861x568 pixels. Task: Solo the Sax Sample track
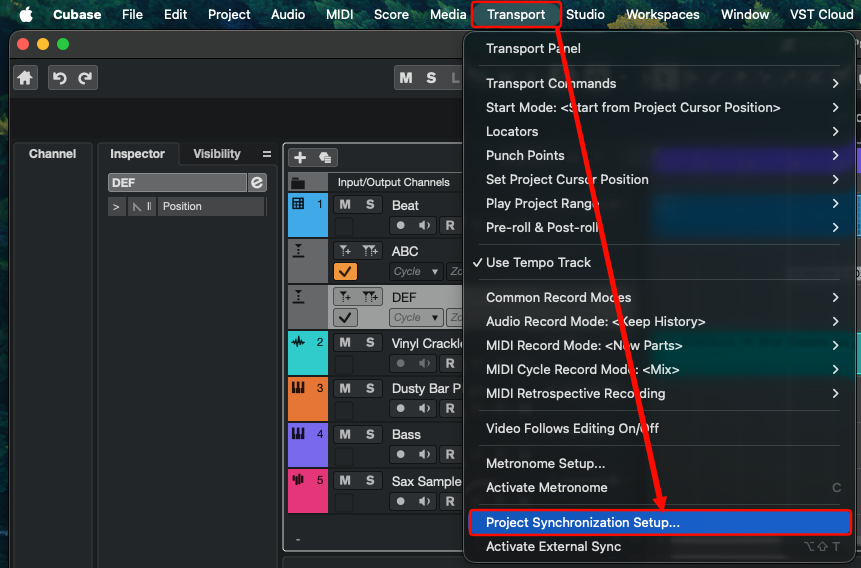pyautogui.click(x=370, y=480)
